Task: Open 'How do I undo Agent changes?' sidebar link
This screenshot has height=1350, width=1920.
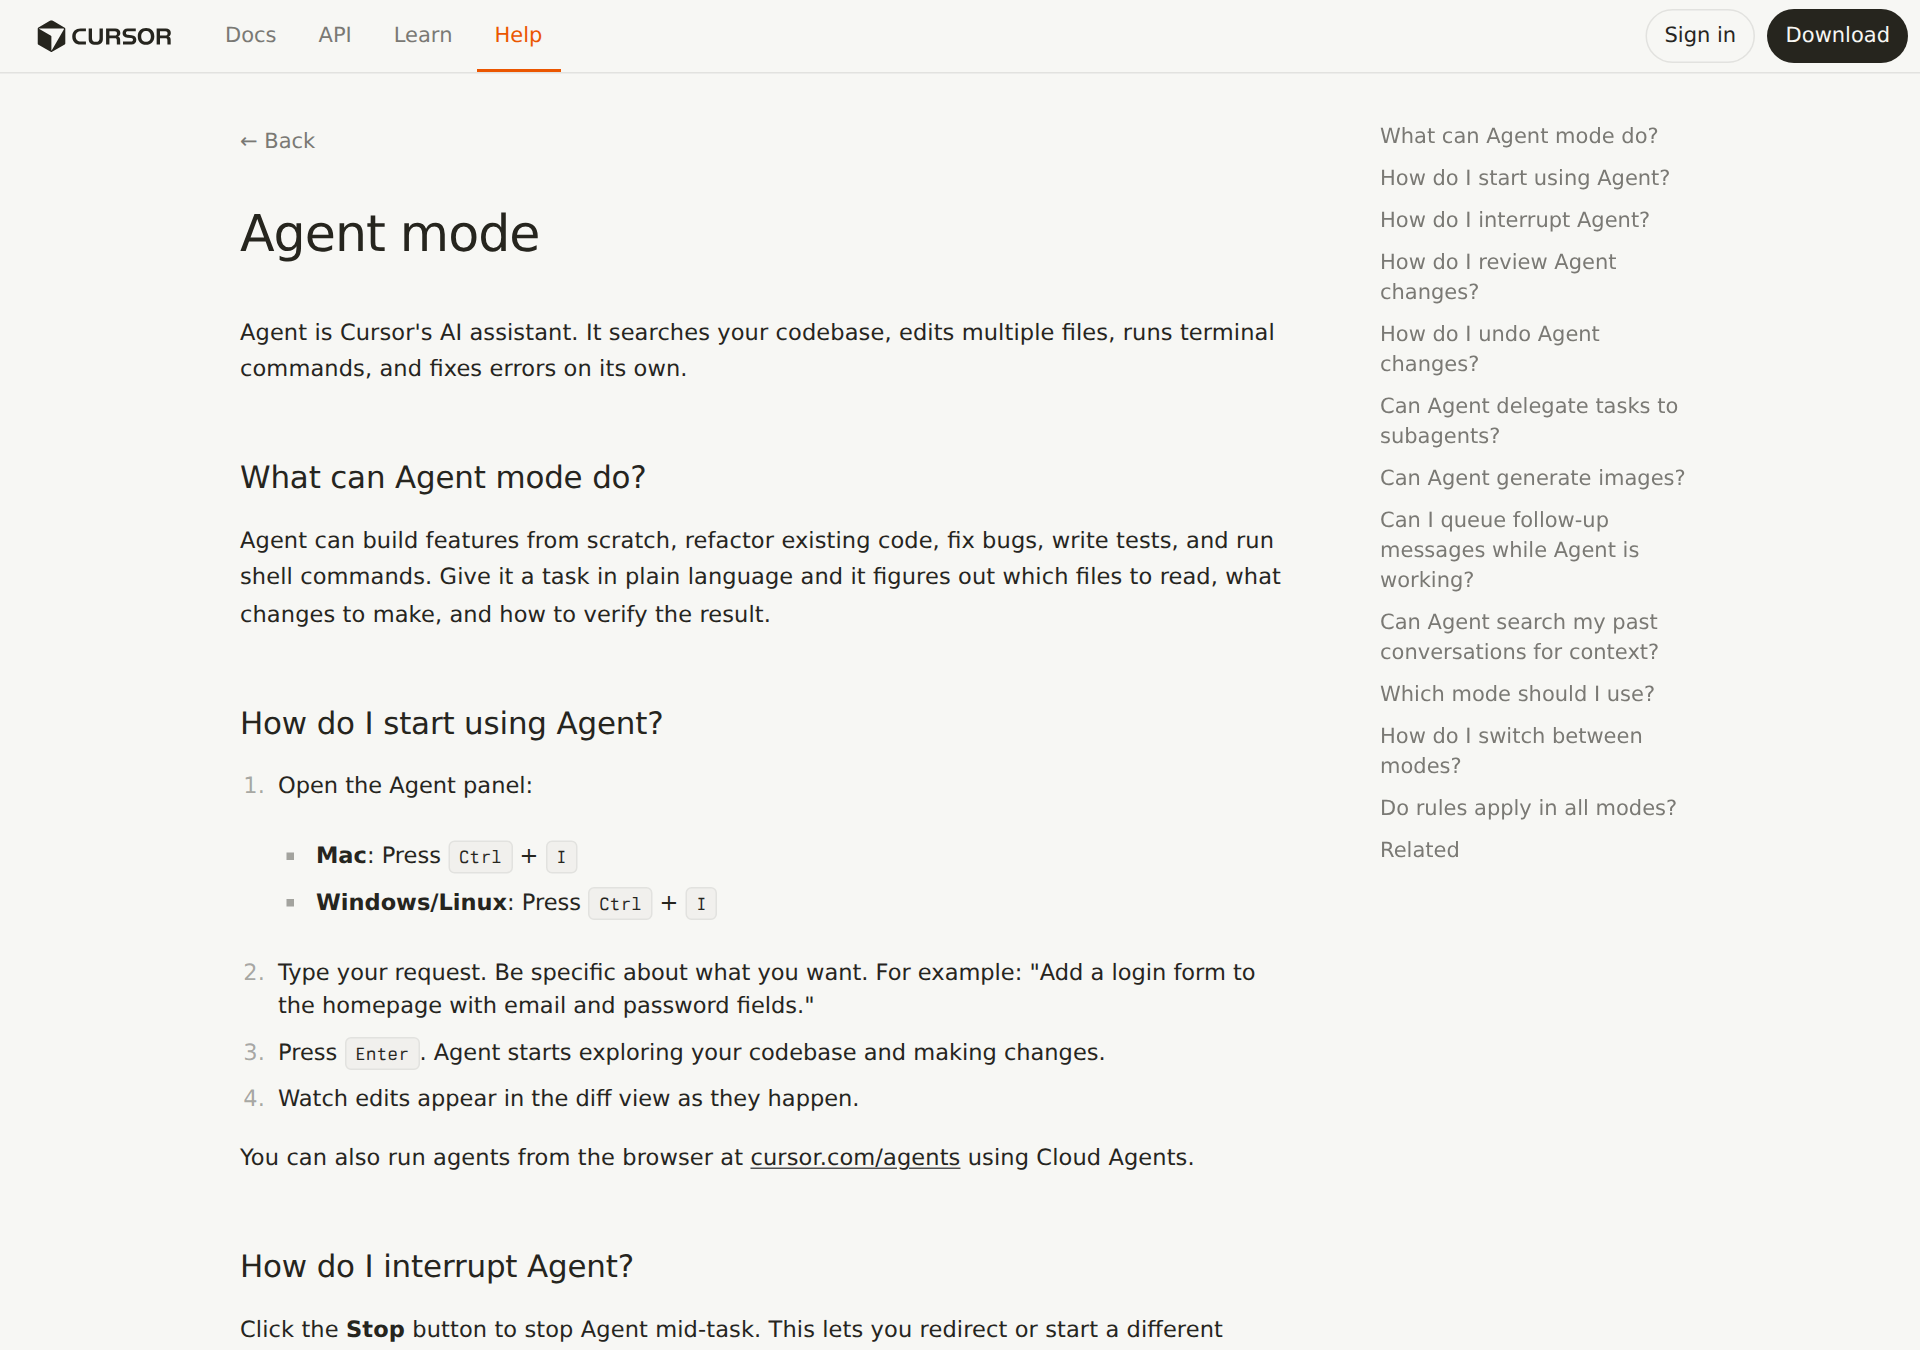Action: click(1490, 349)
